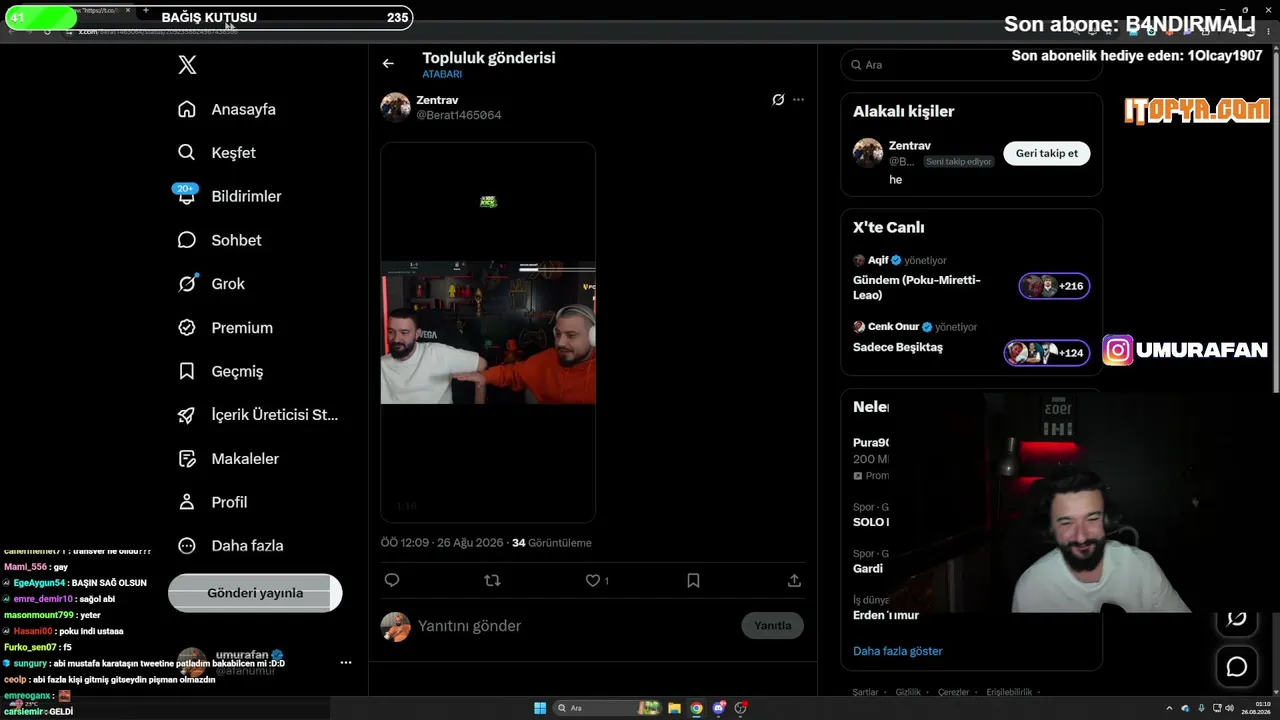Open File Explorer from the taskbar
The height and width of the screenshot is (720, 1280).
click(x=674, y=708)
